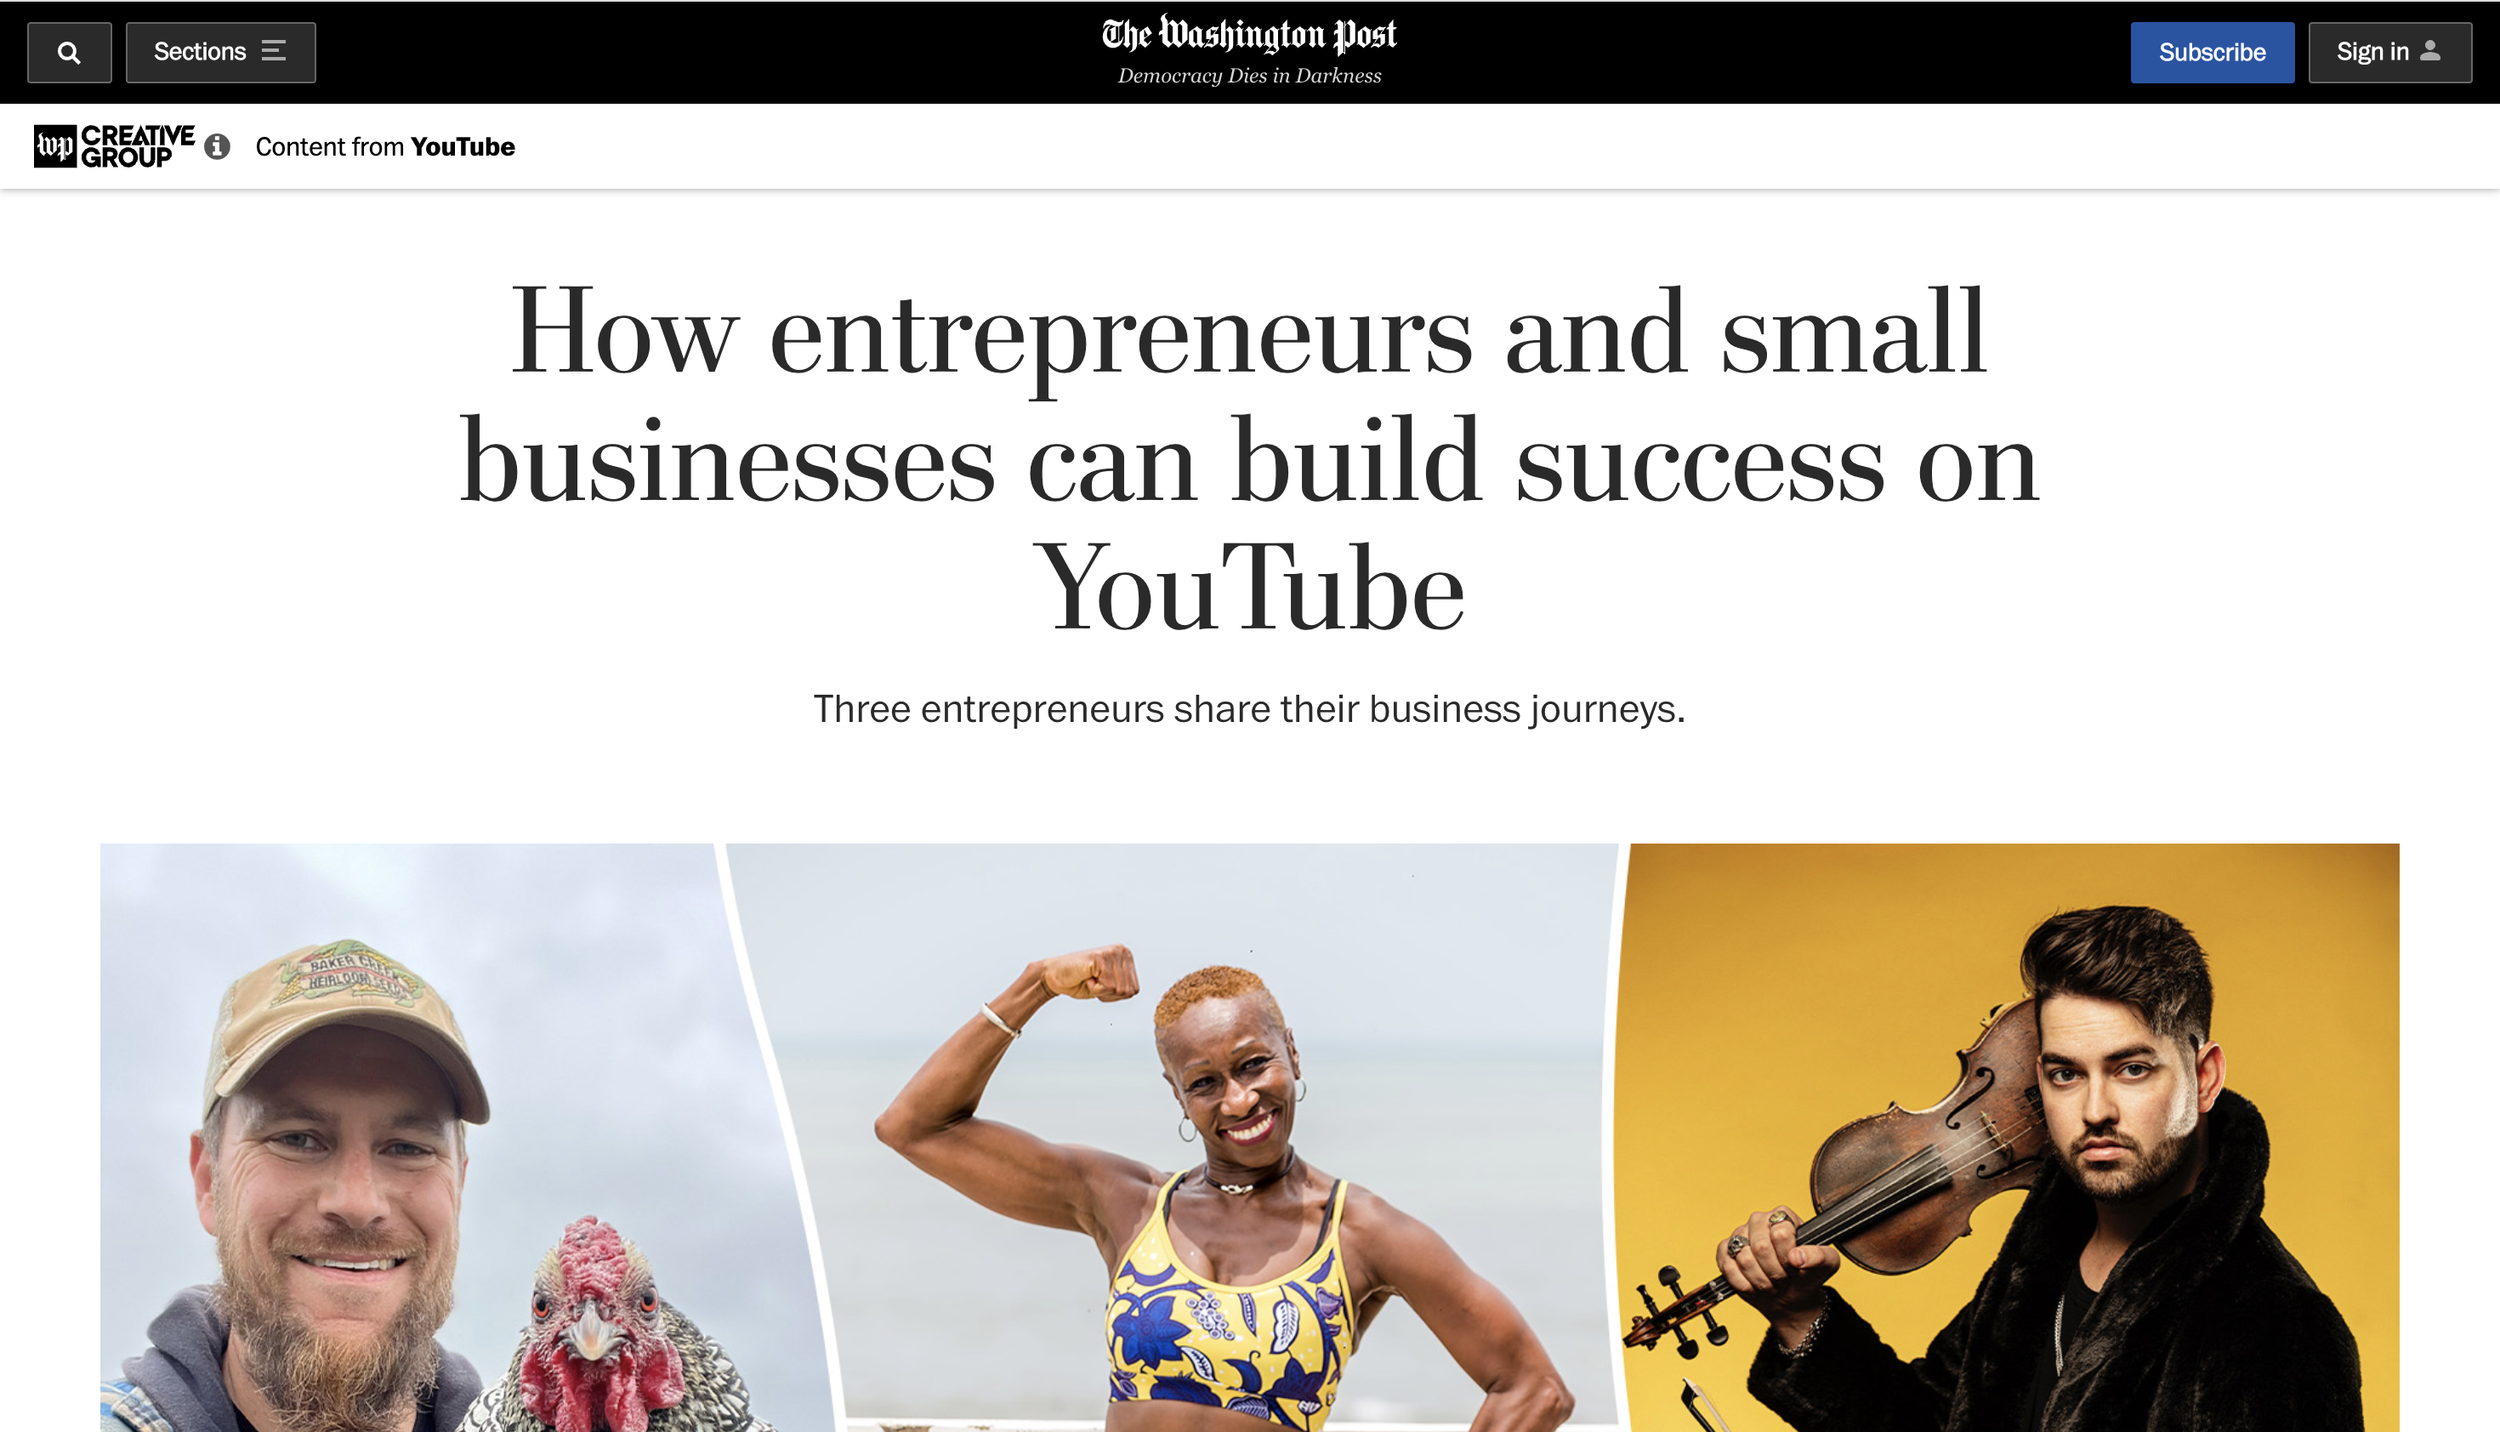2500x1432 pixels.
Task: Click the black WP square logo icon
Action: click(55, 147)
